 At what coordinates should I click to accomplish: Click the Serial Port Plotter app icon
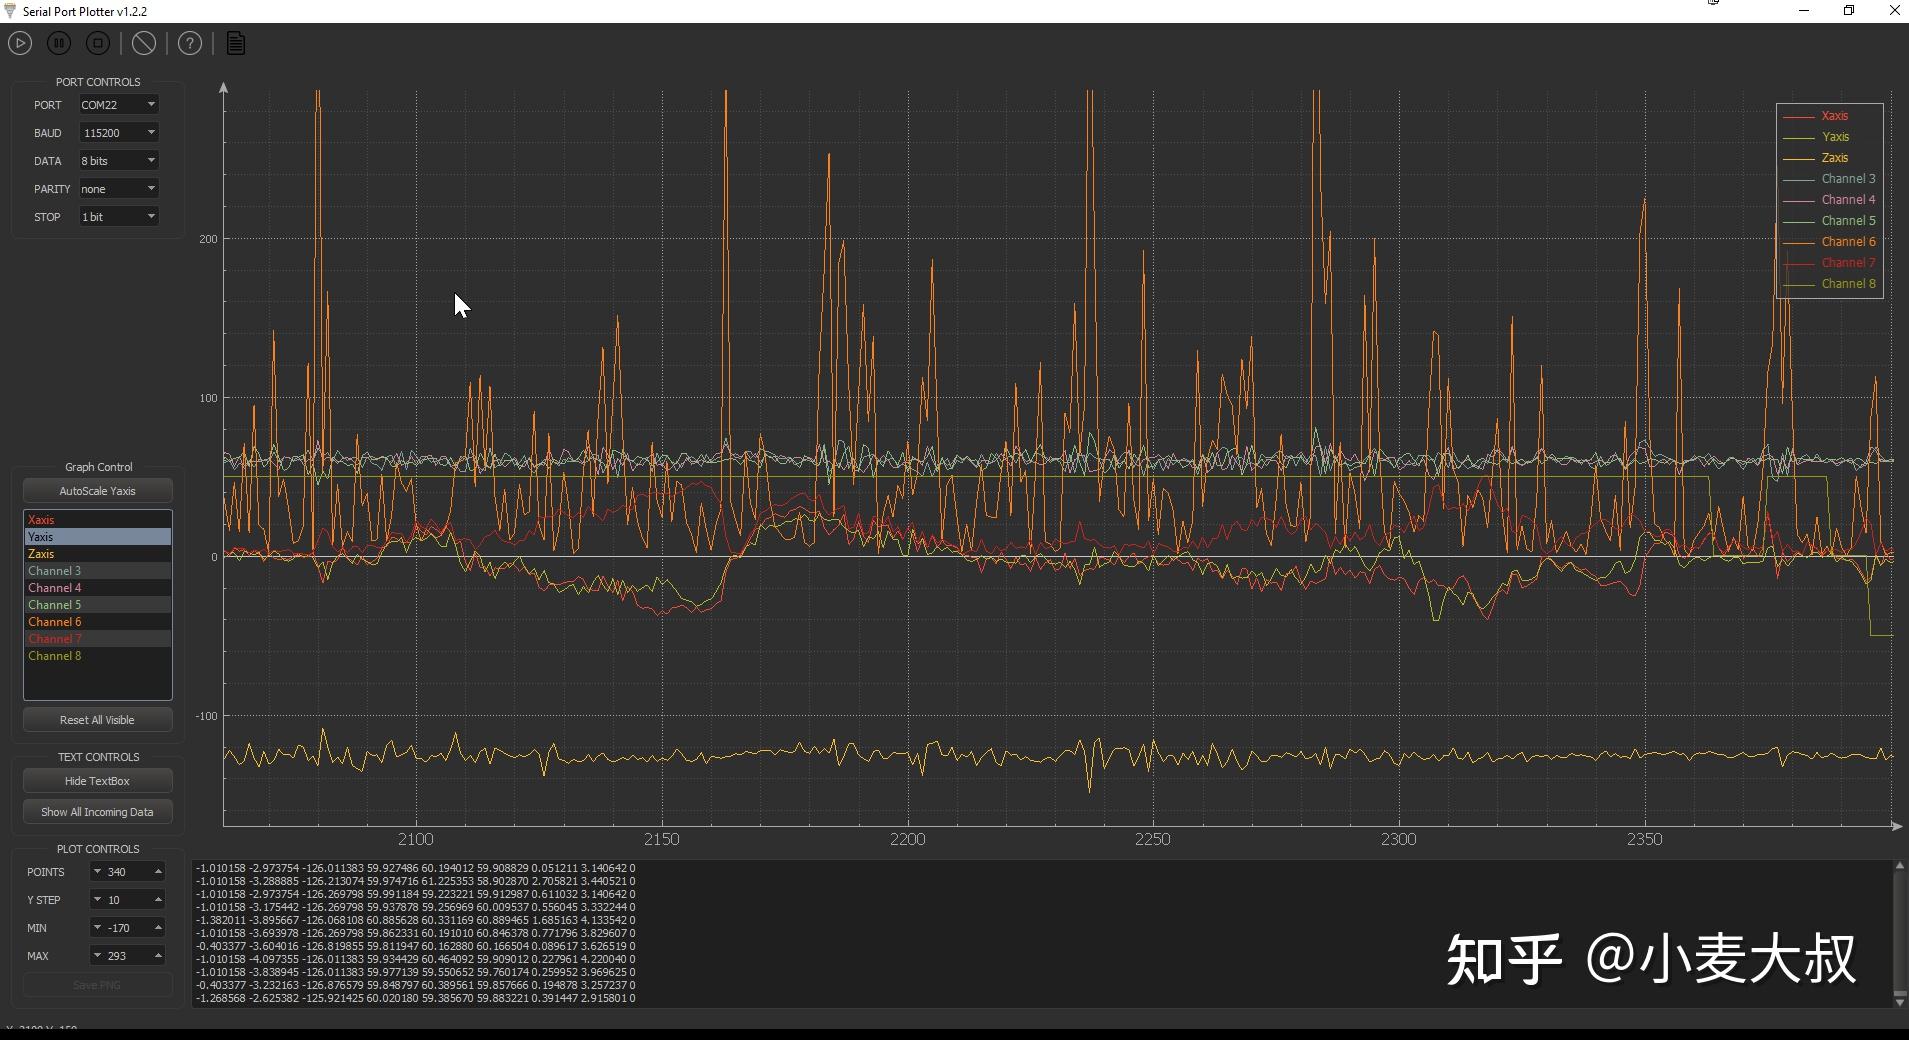[x=9, y=11]
